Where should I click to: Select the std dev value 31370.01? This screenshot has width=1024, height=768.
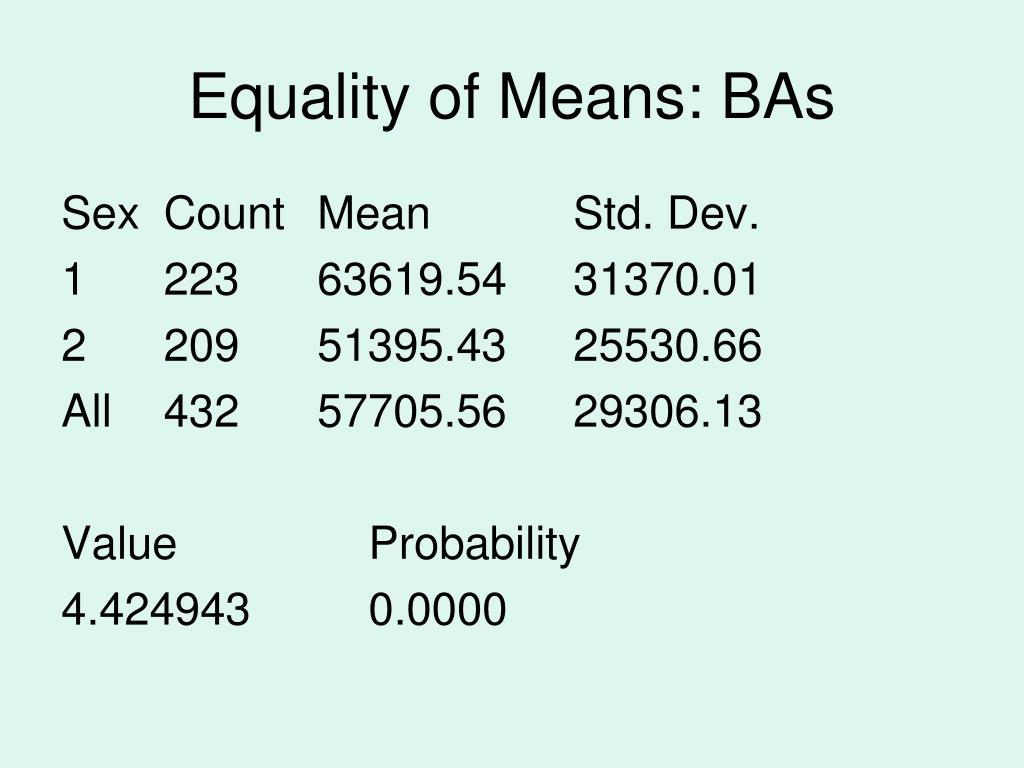(666, 280)
